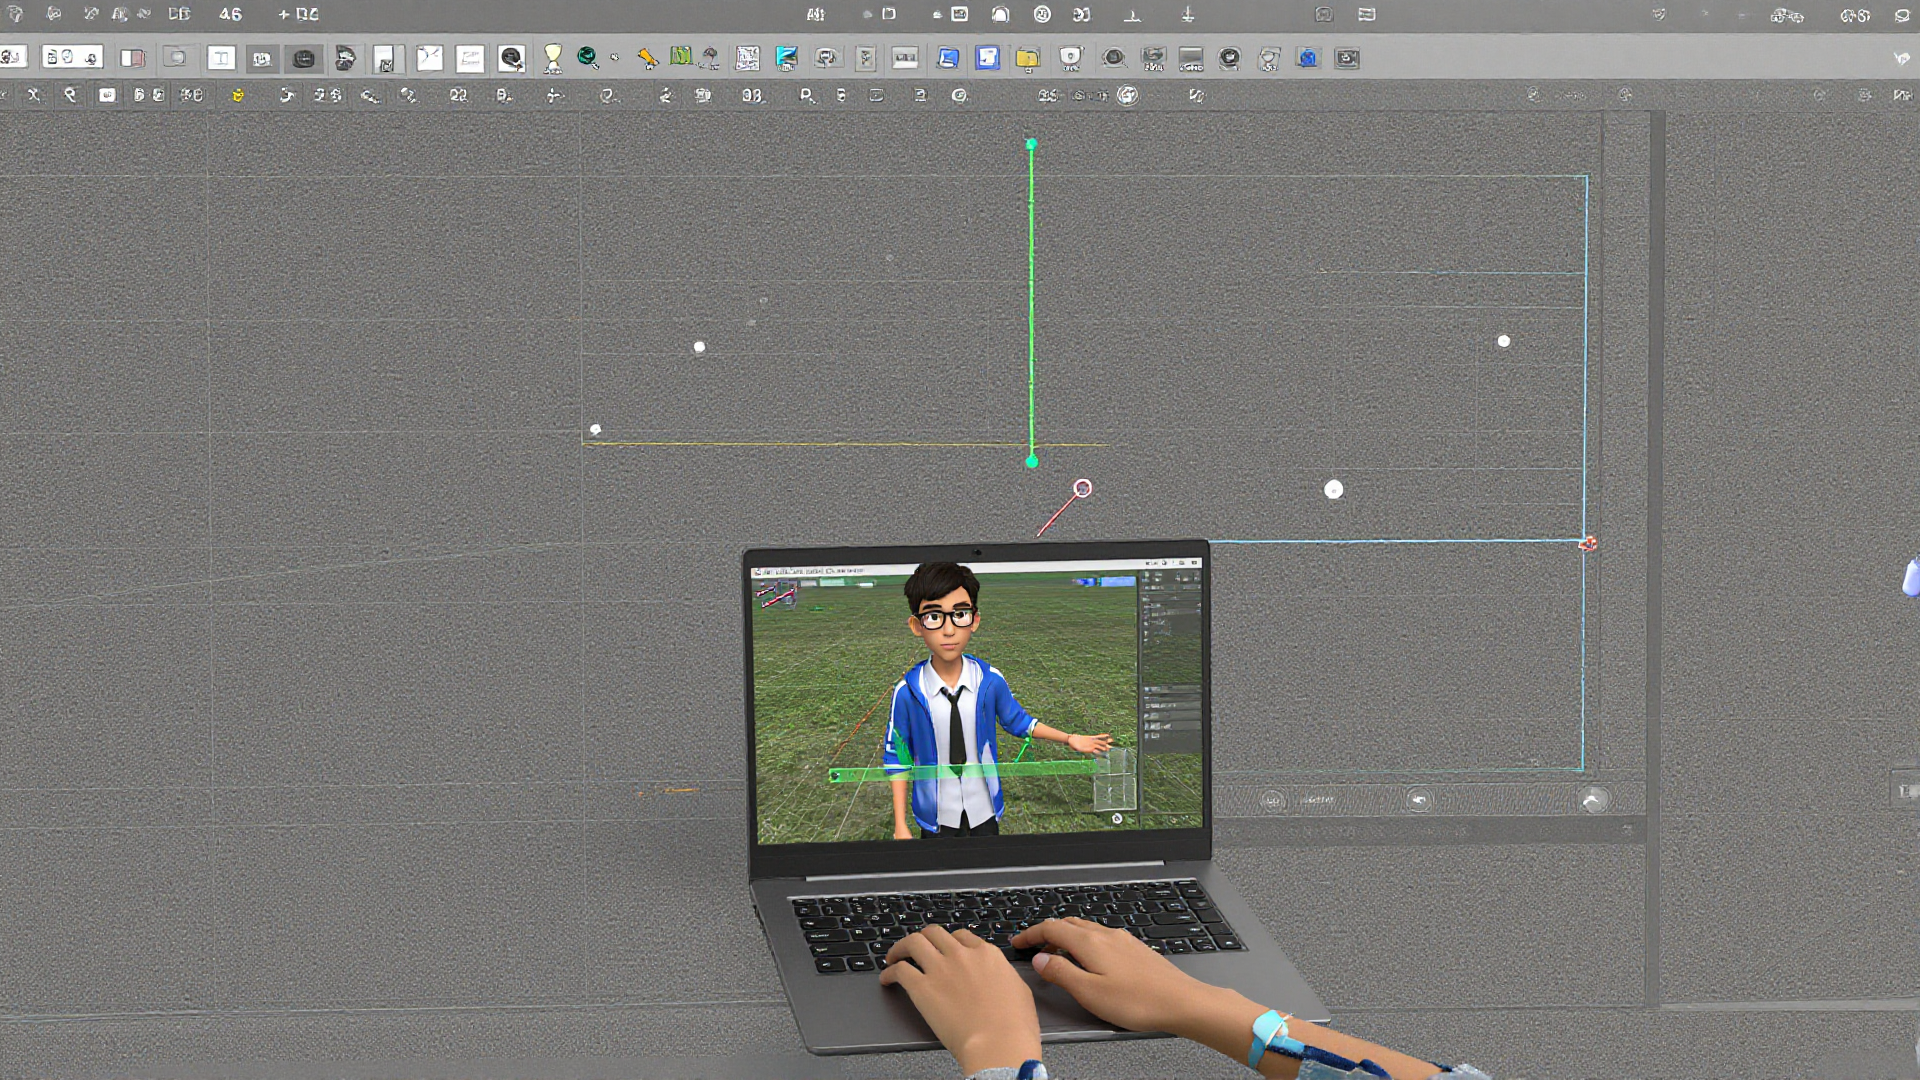Click the yellow folder icon in the toolbar
This screenshot has height=1080, width=1920.
[x=1028, y=58]
